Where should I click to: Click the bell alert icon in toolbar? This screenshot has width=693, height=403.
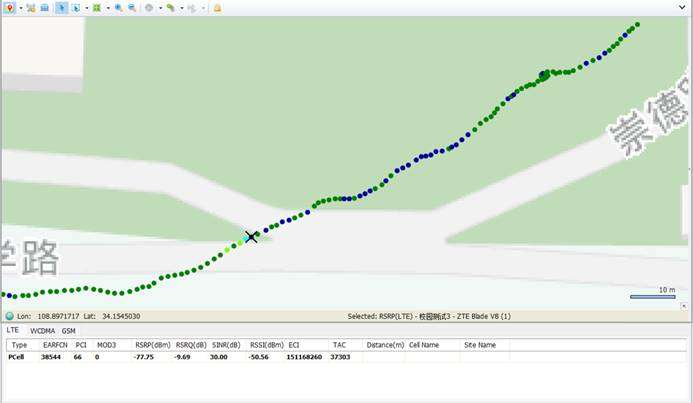point(217,8)
